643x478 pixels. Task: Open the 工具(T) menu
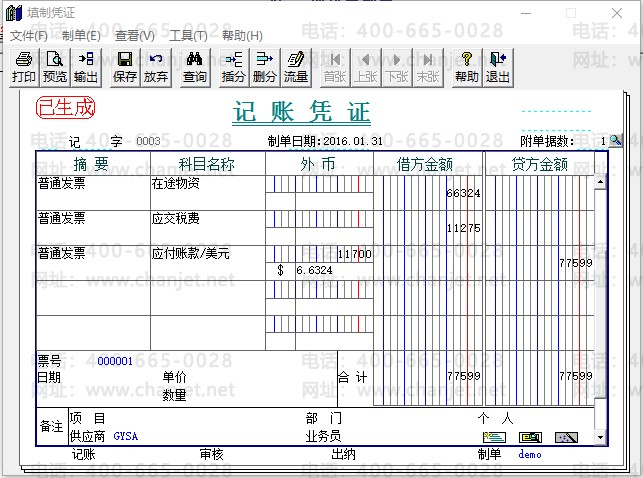coord(188,36)
